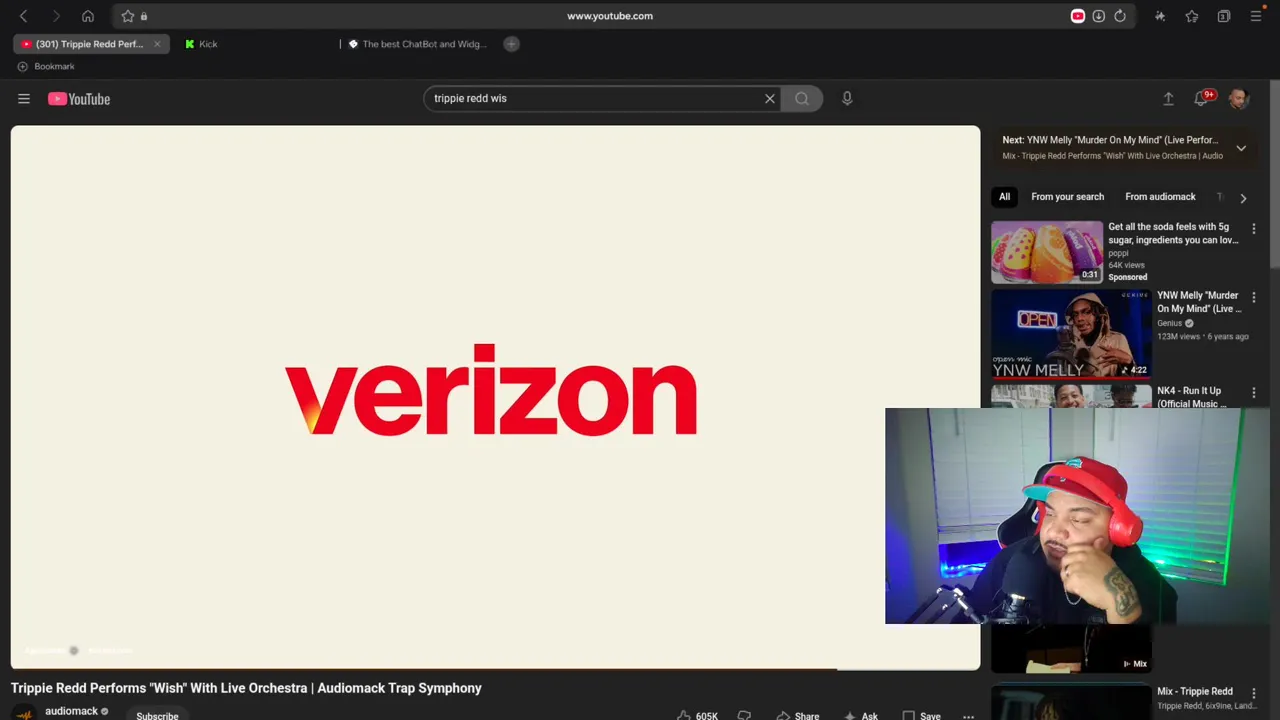Click the www.youtube.com address bar

pyautogui.click(x=610, y=16)
